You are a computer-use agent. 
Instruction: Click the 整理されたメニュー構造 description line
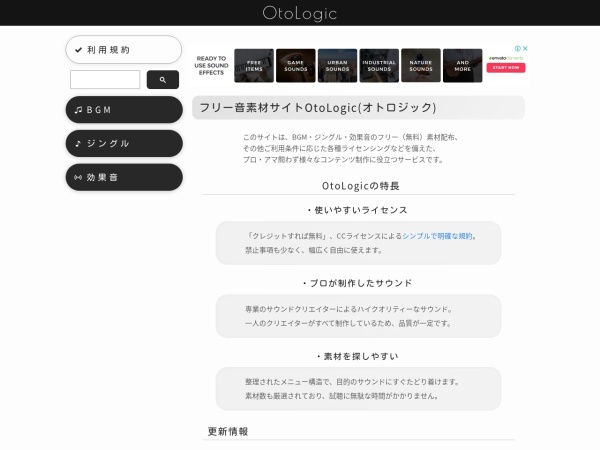(x=352, y=382)
